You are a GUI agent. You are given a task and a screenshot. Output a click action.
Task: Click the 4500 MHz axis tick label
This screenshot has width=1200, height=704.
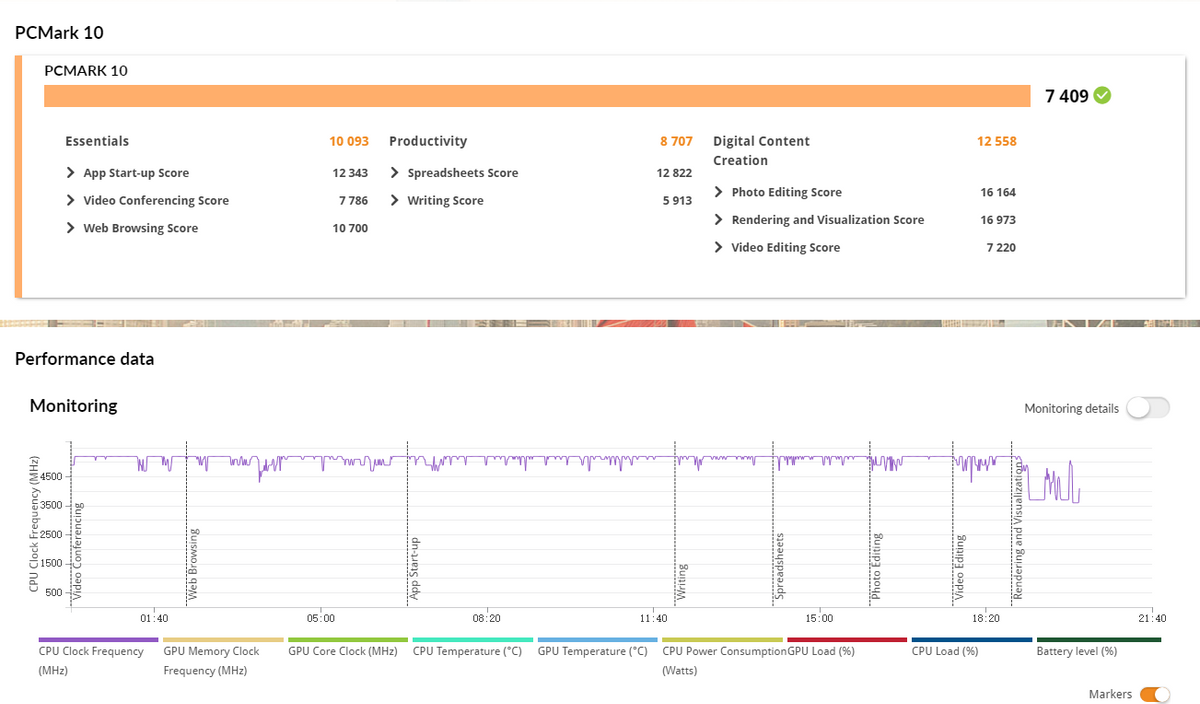pos(52,477)
